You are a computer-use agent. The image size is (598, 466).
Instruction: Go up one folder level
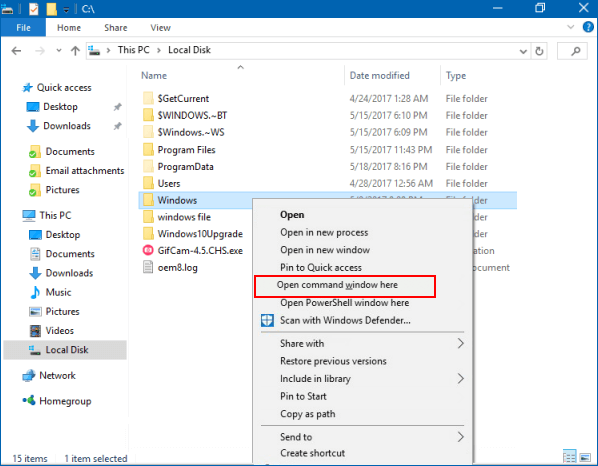pyautogui.click(x=75, y=50)
